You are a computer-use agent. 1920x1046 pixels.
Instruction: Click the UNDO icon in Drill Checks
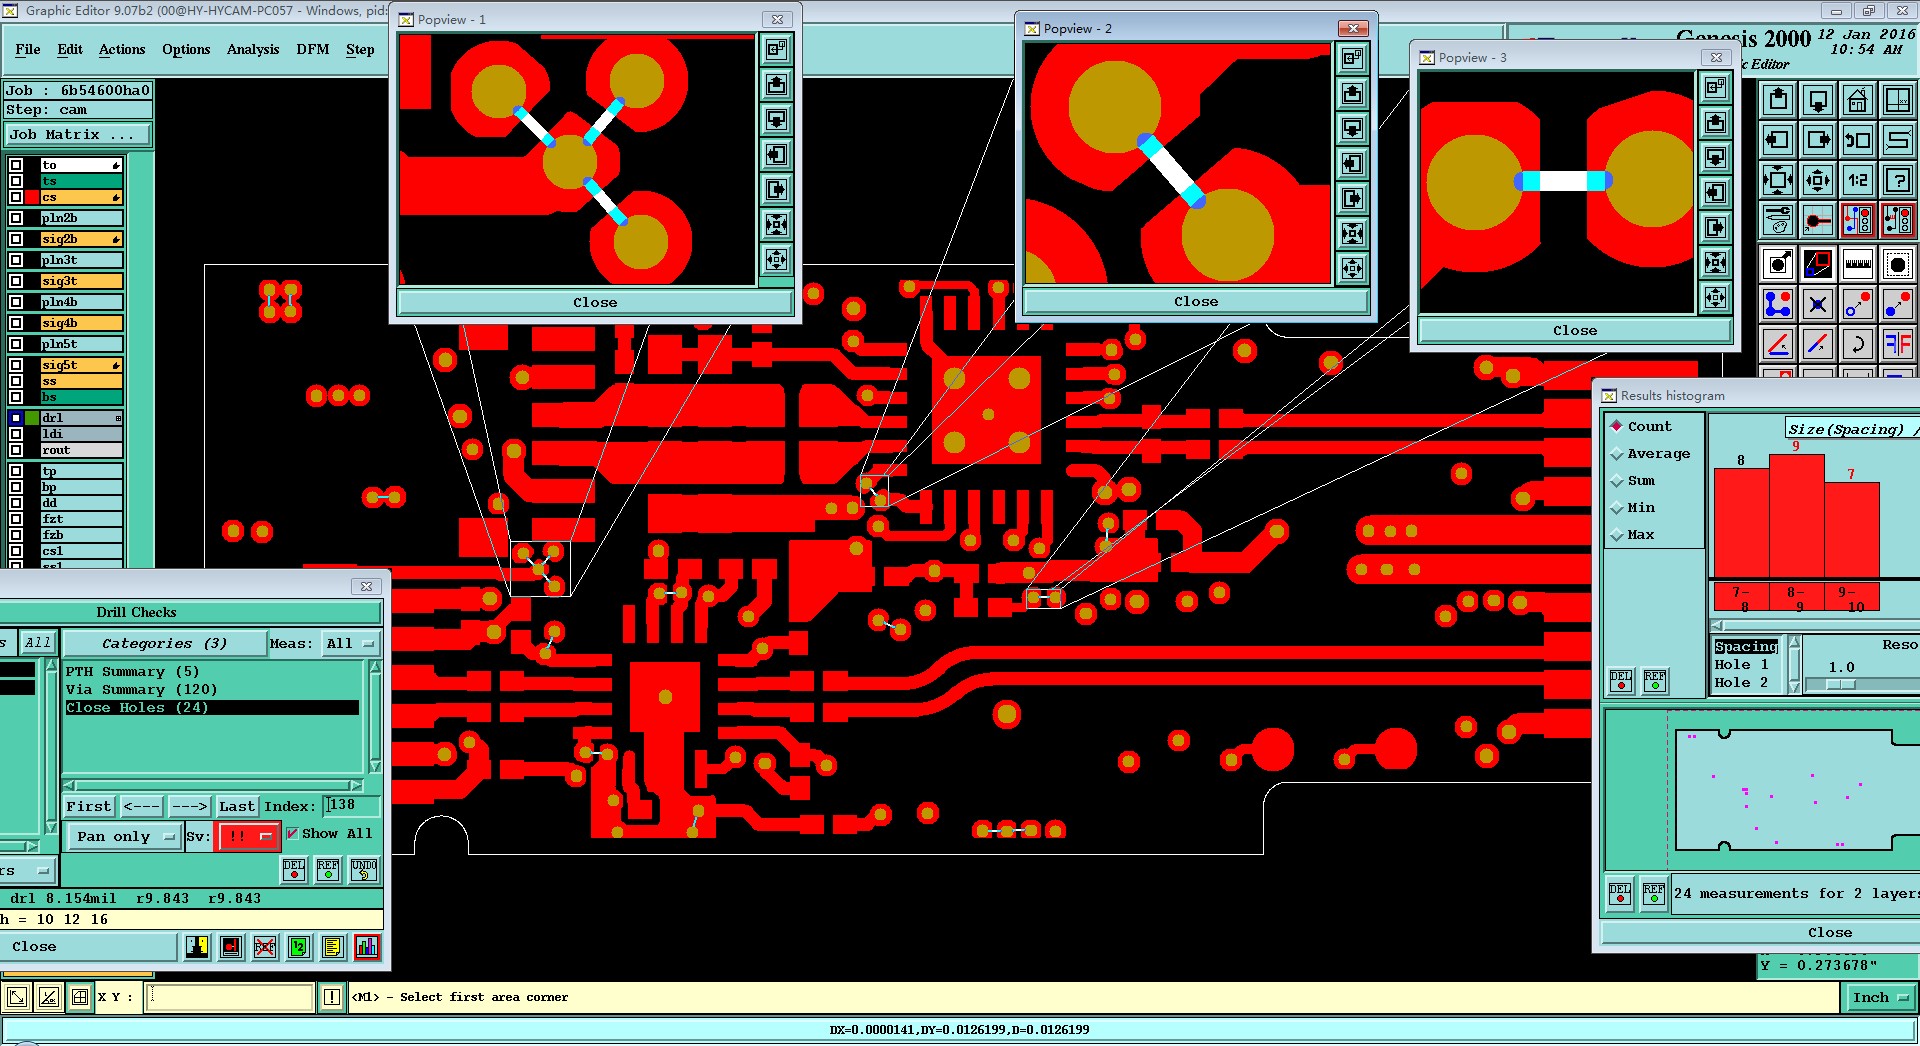[364, 870]
